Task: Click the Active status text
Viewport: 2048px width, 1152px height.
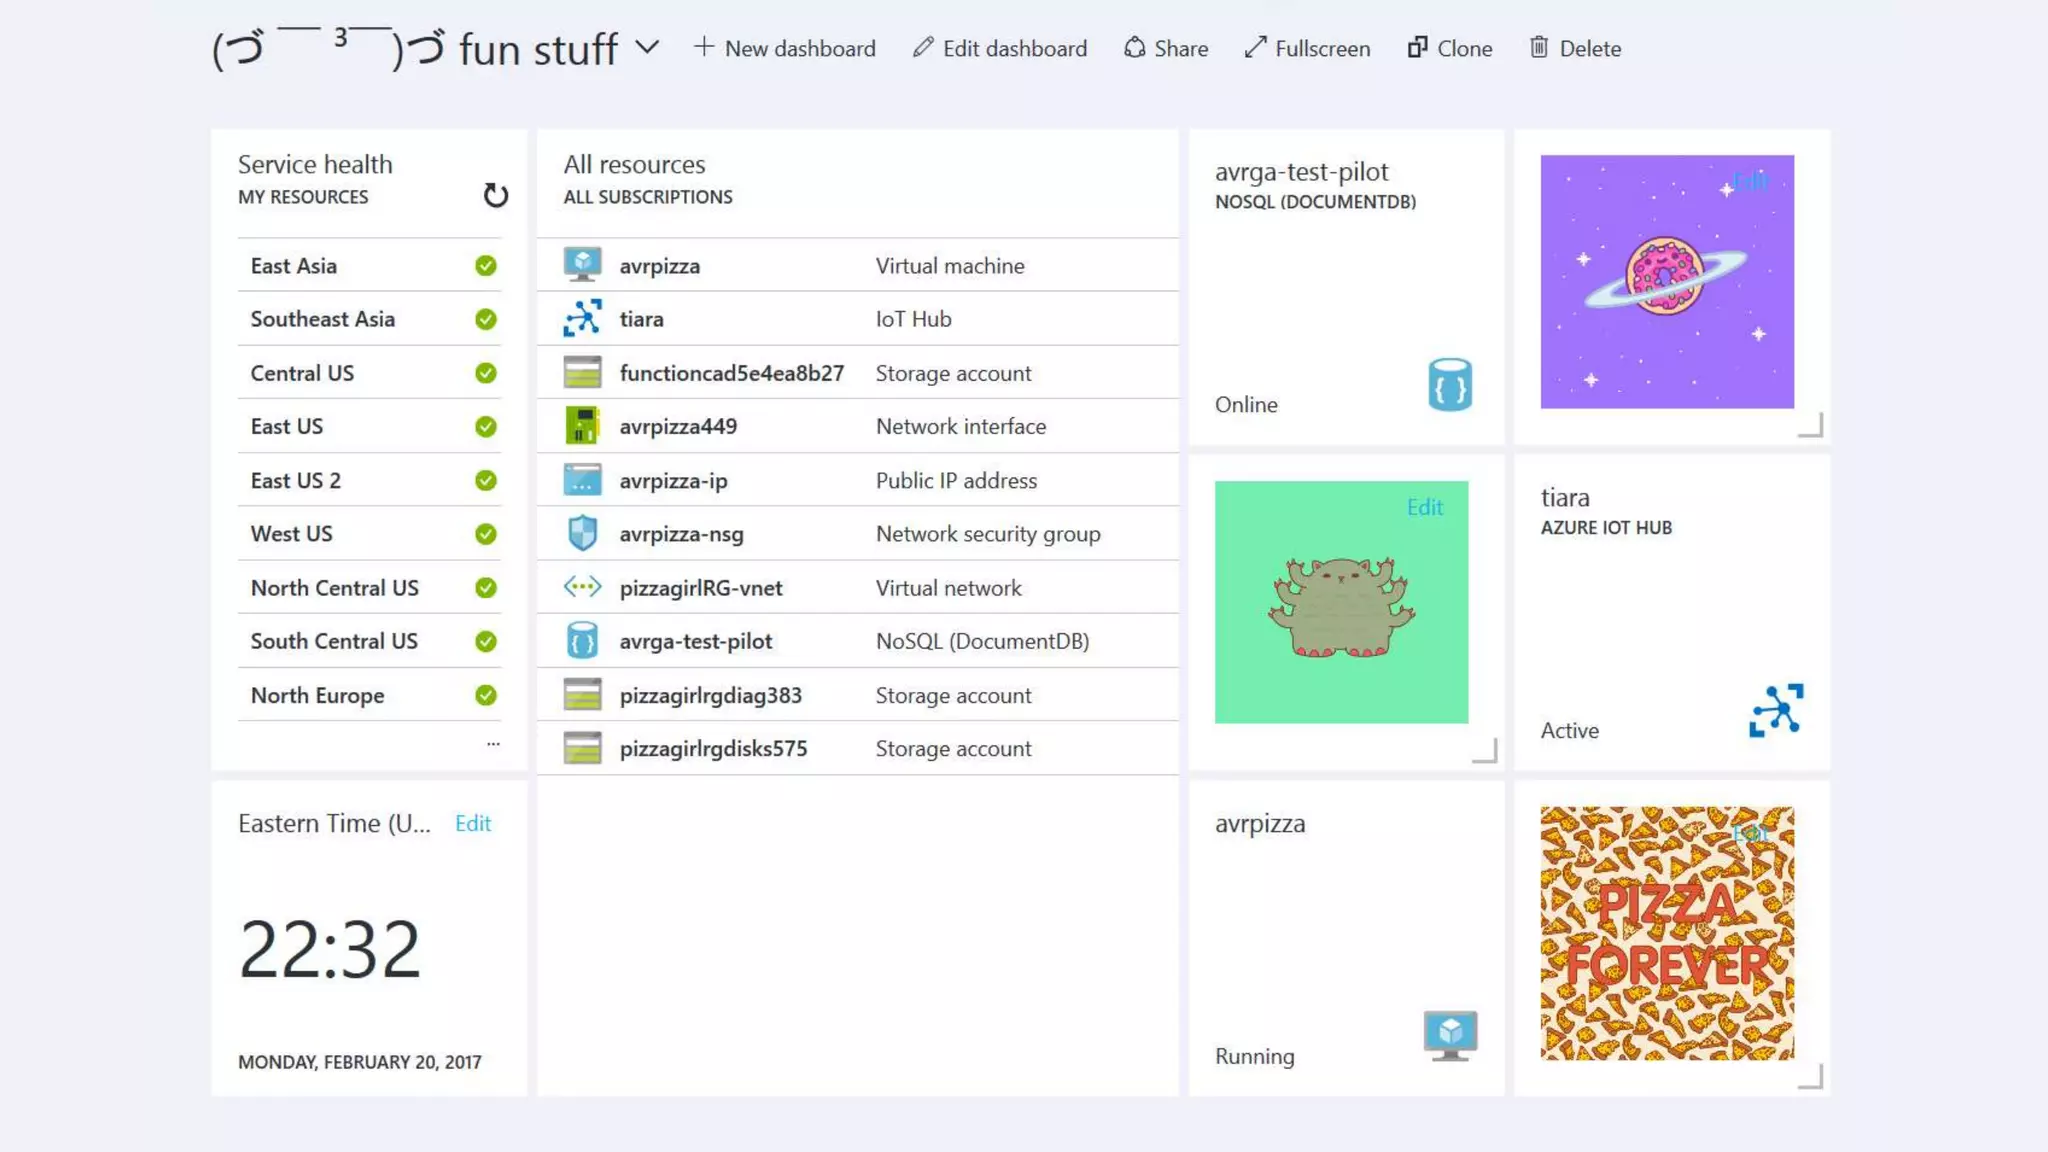Action: click(x=1569, y=730)
